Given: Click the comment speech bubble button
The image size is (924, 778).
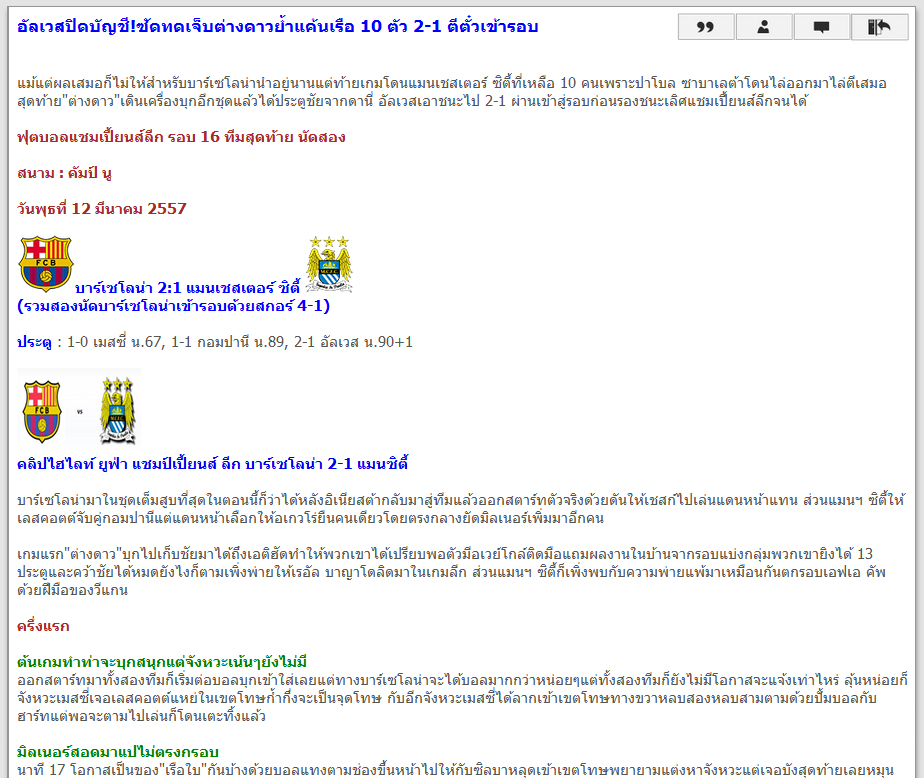Looking at the screenshot, I should (x=821, y=27).
